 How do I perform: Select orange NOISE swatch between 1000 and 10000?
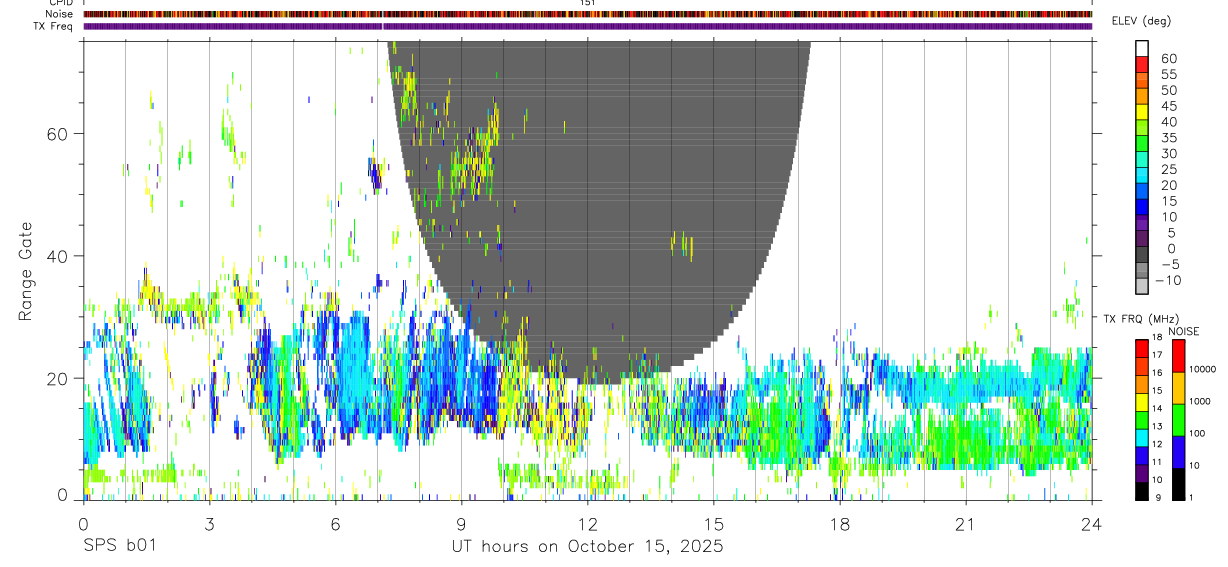click(1177, 388)
